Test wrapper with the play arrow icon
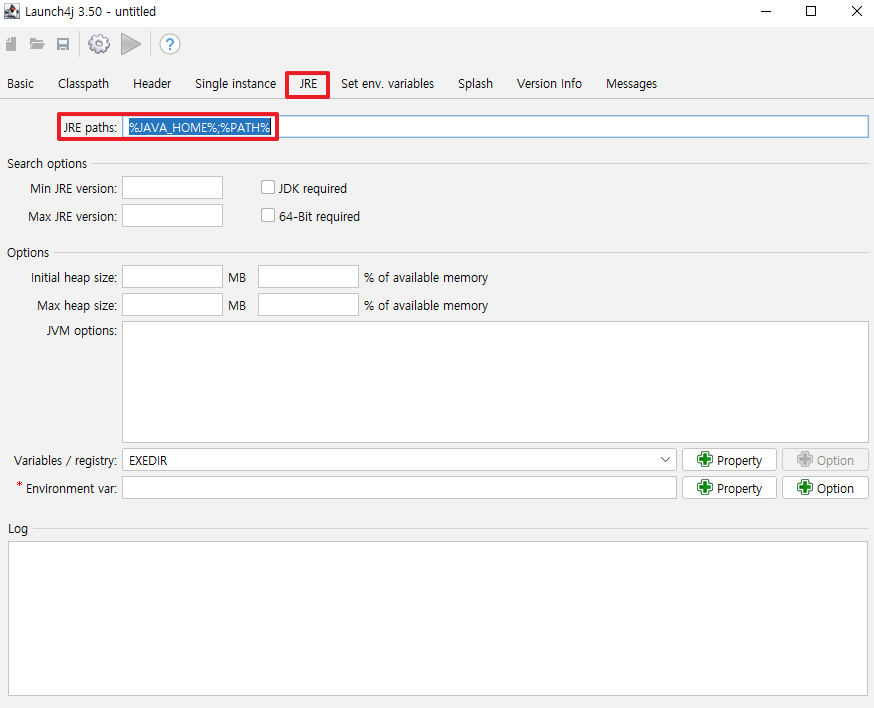874x708 pixels. coord(131,44)
